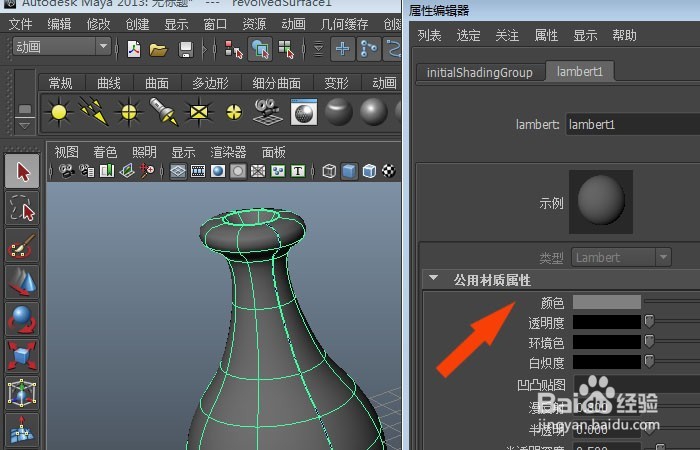Screen dimensions: 700x450
Task: Toggle the safe action display
Action: pyautogui.click(x=278, y=171)
